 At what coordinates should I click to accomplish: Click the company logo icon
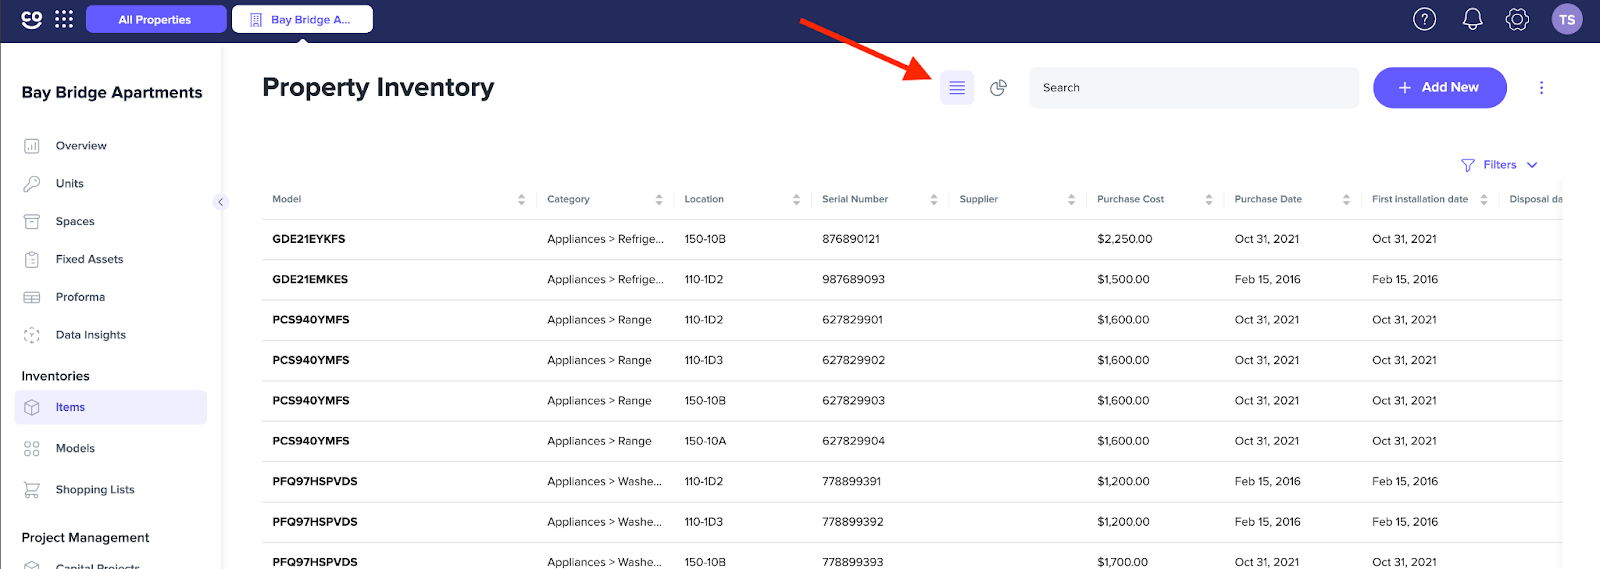pyautogui.click(x=32, y=19)
